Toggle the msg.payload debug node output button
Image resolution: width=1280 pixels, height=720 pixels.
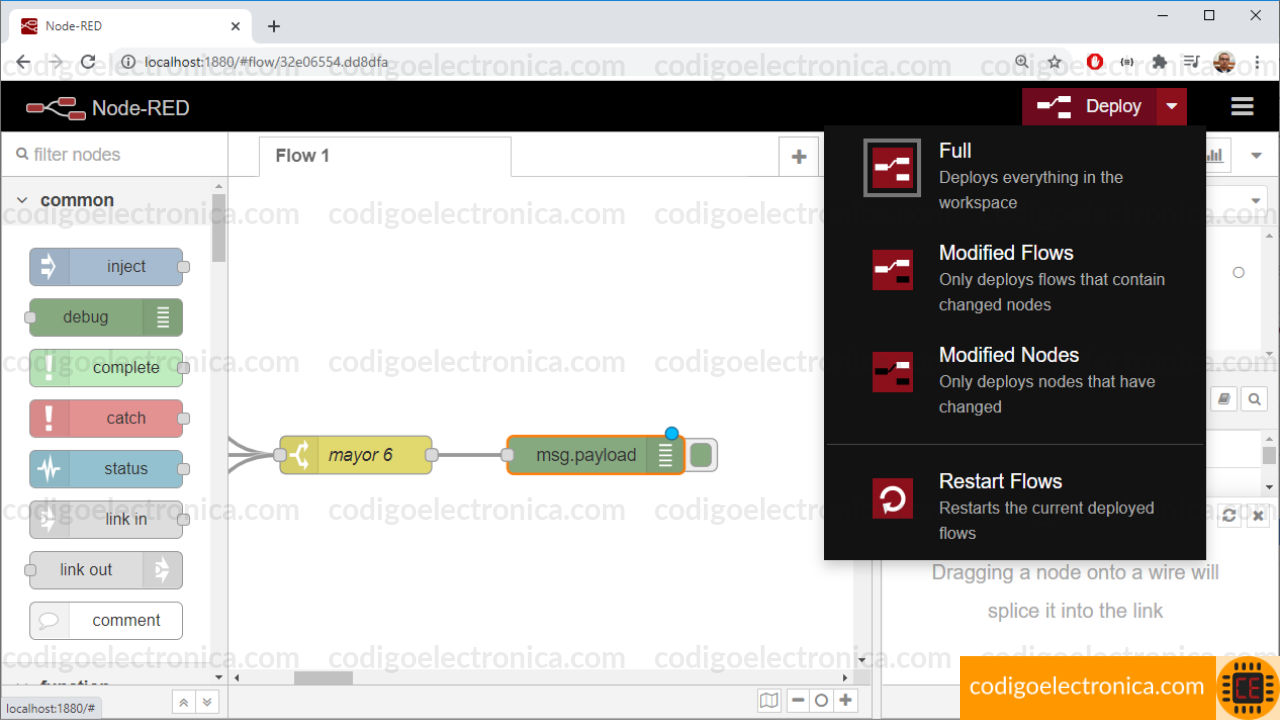702,455
